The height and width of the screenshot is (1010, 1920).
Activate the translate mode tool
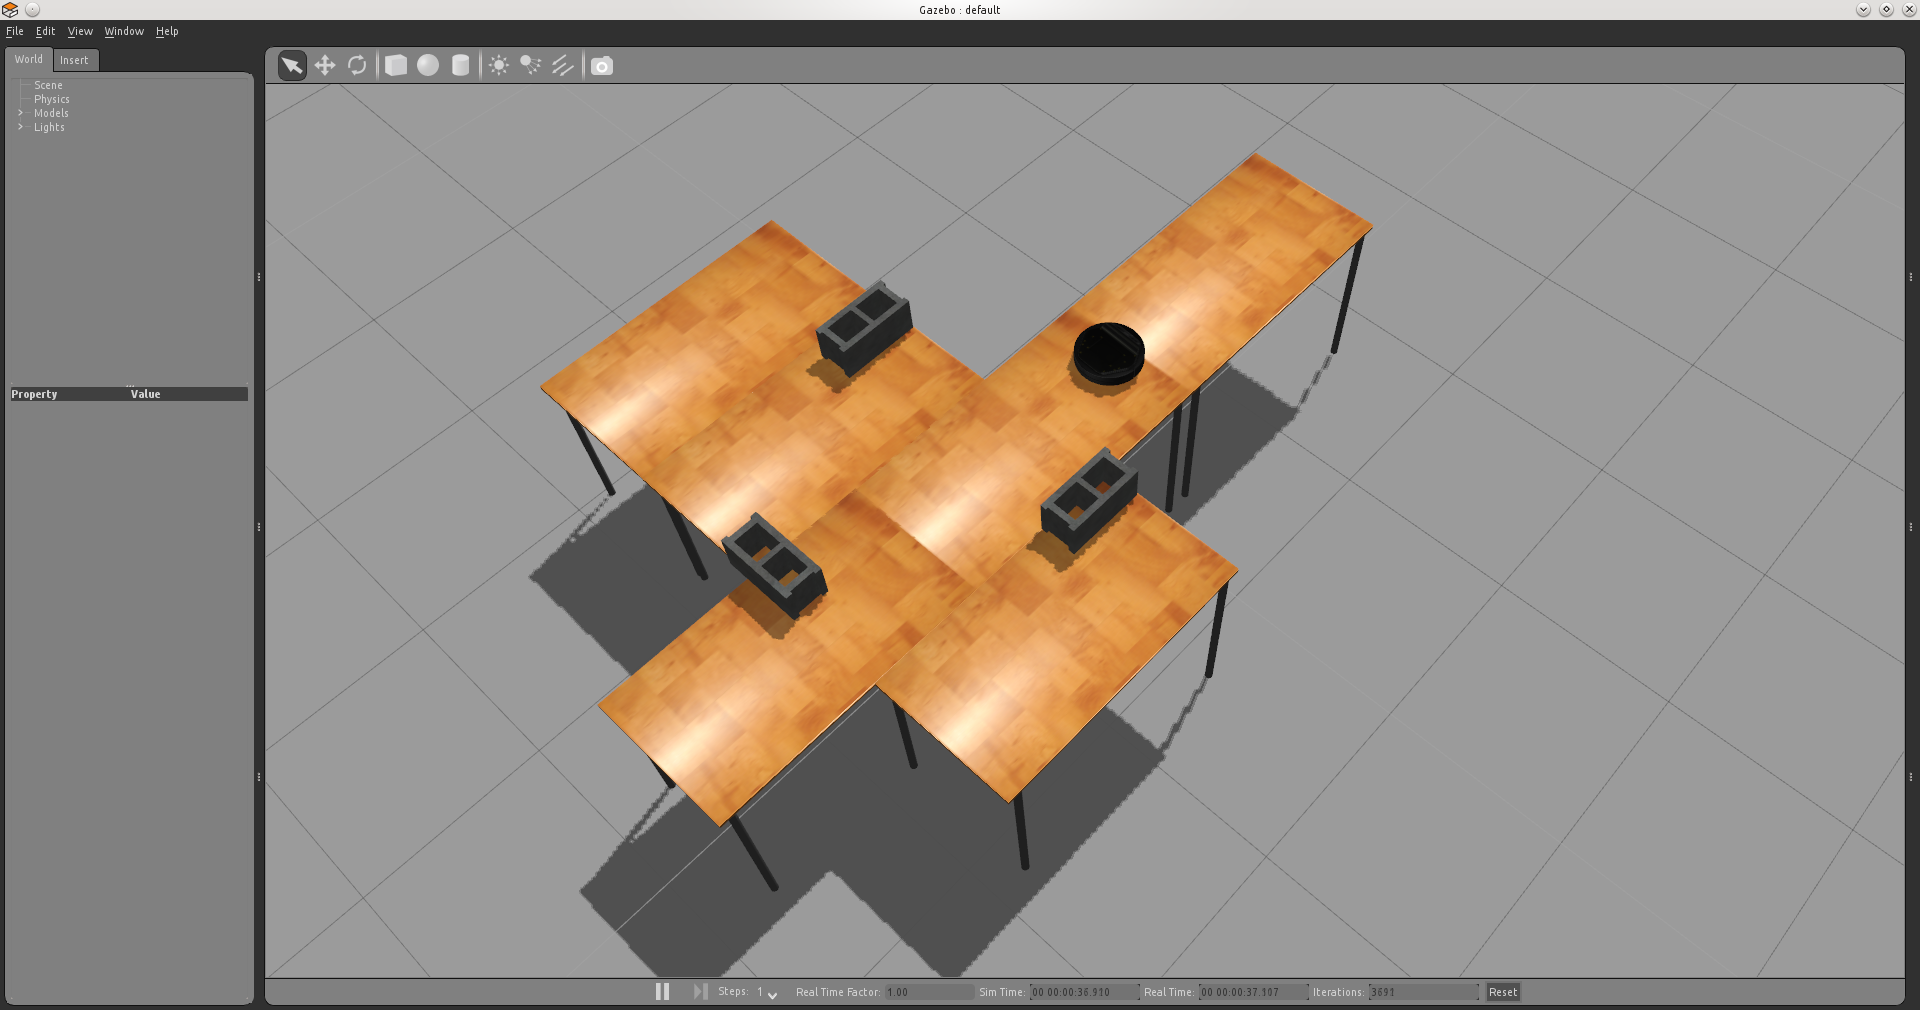click(325, 66)
